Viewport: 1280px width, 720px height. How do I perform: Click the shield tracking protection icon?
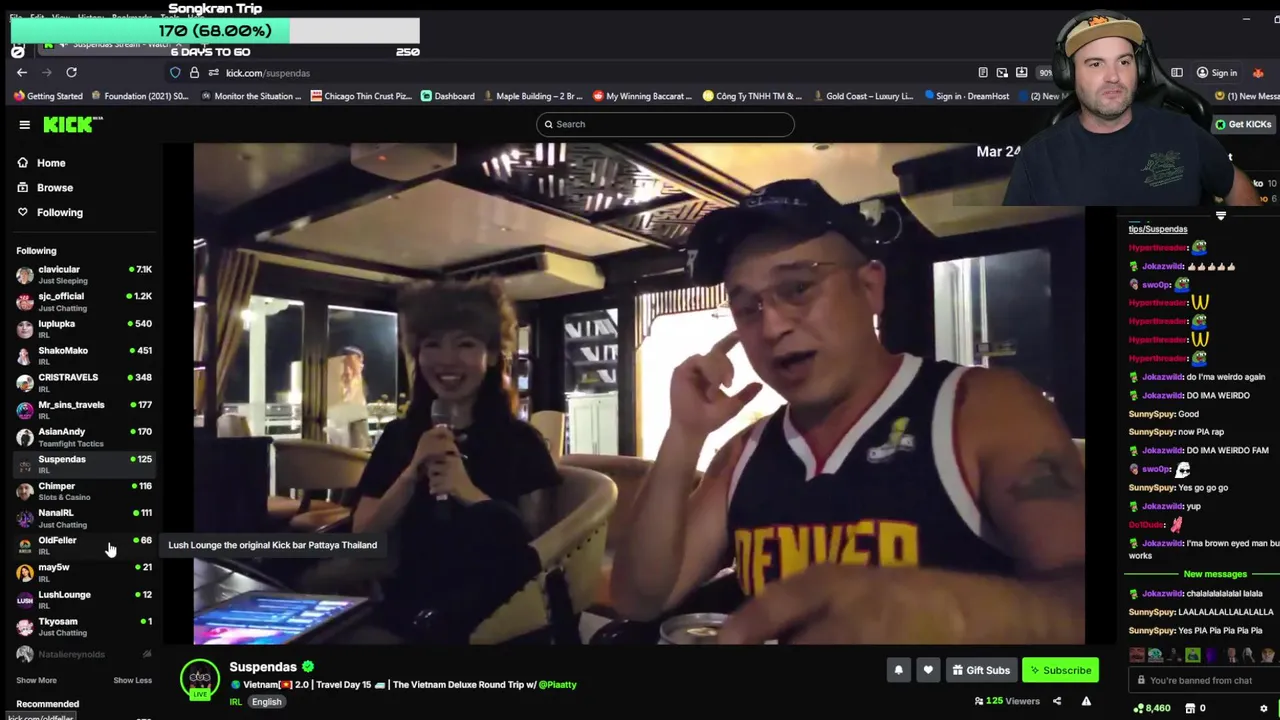point(176,73)
